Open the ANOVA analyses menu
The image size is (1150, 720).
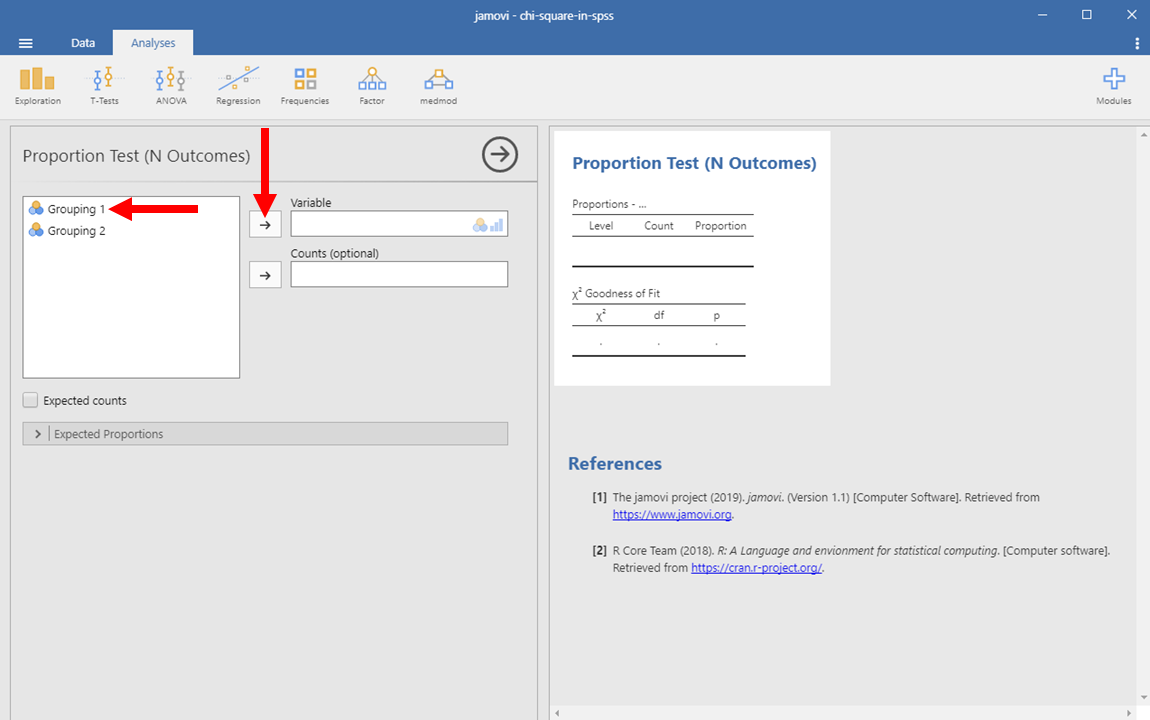coord(171,86)
